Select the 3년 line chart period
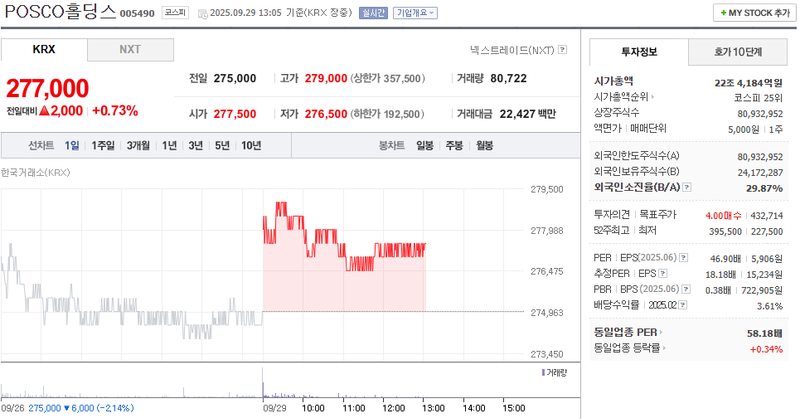The height and width of the screenshot is (419, 800). click(x=196, y=145)
